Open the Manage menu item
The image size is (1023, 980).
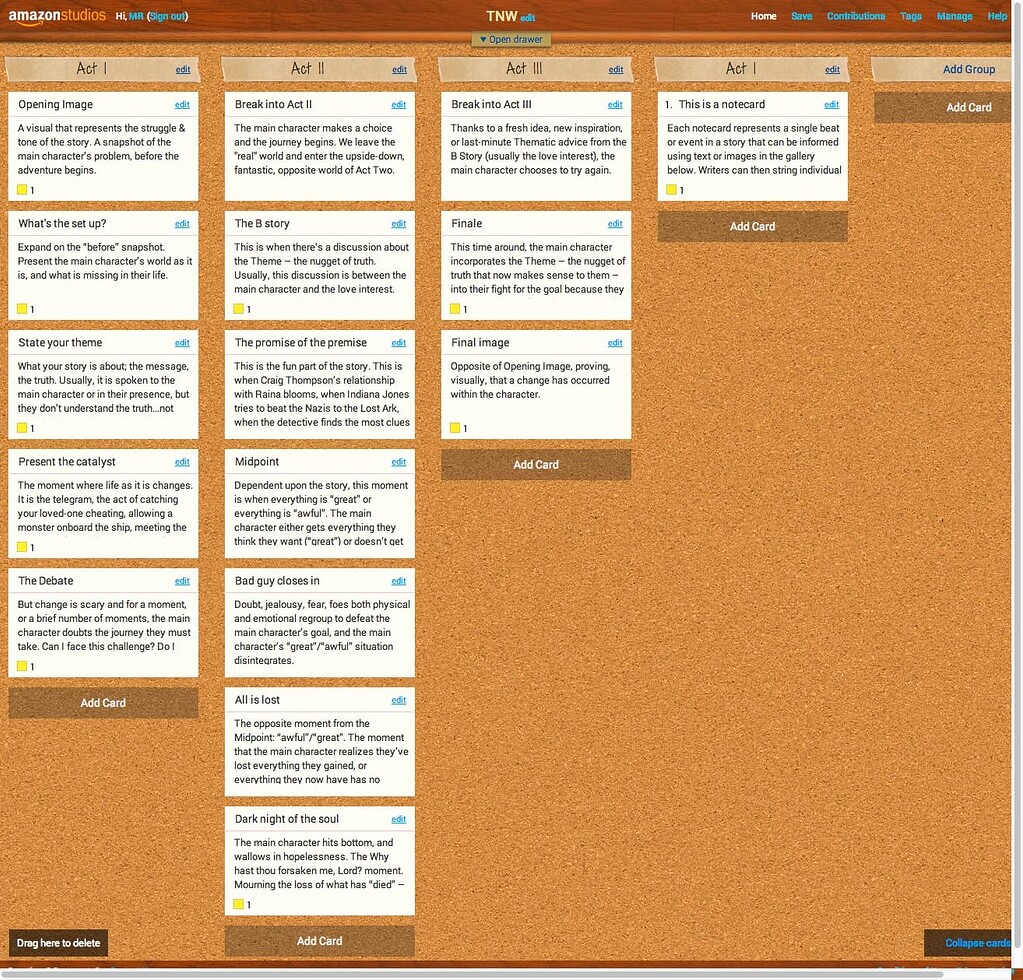(954, 16)
